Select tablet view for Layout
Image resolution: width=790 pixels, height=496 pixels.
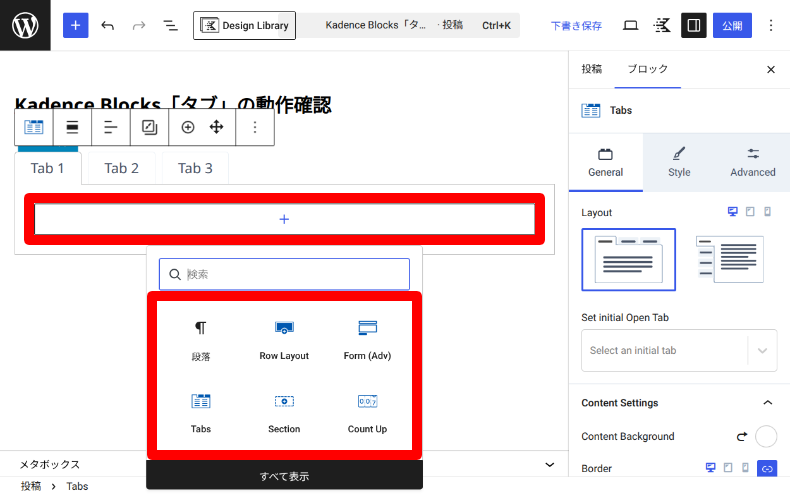click(x=750, y=212)
